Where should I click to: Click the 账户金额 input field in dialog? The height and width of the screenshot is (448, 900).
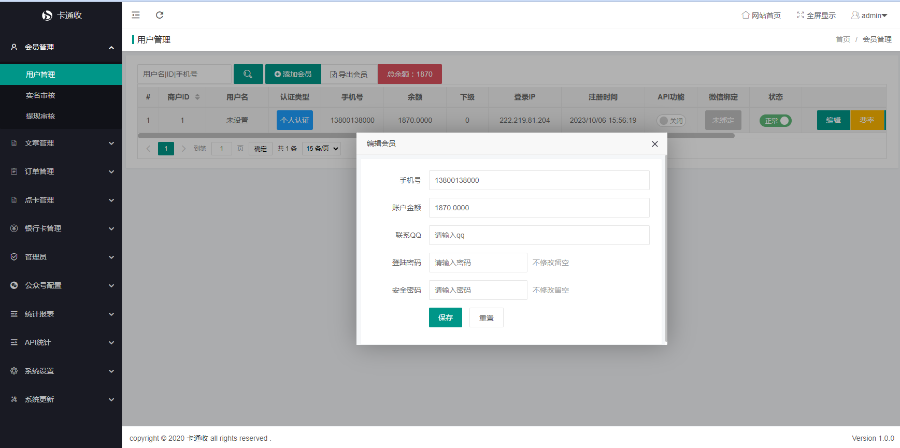coord(539,208)
